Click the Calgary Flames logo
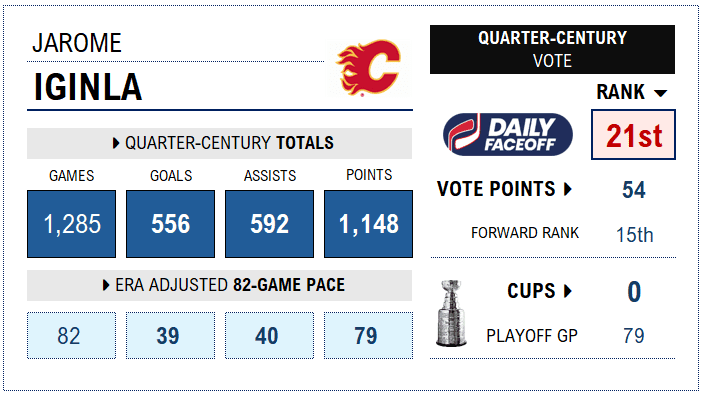The image size is (703, 396). tap(369, 68)
